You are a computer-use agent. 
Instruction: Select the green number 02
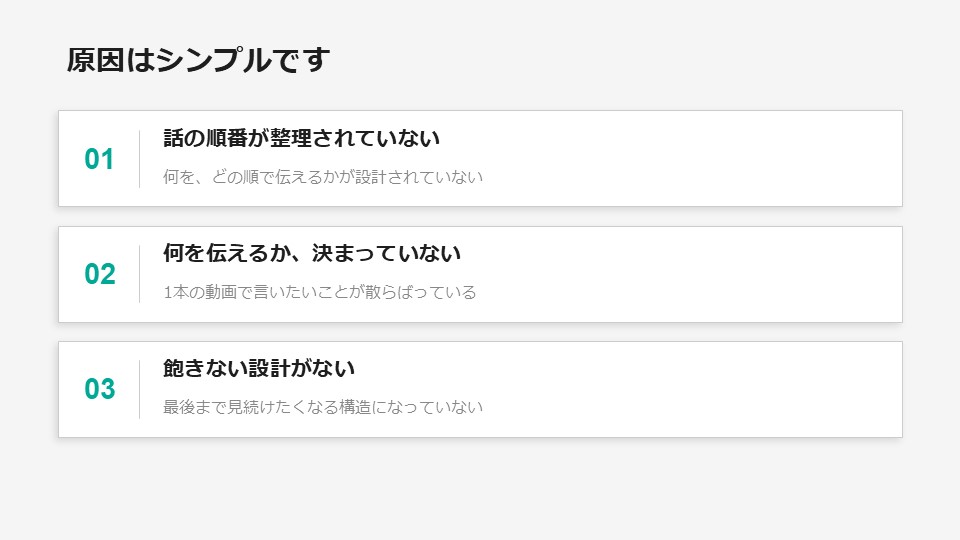pyautogui.click(x=99, y=274)
